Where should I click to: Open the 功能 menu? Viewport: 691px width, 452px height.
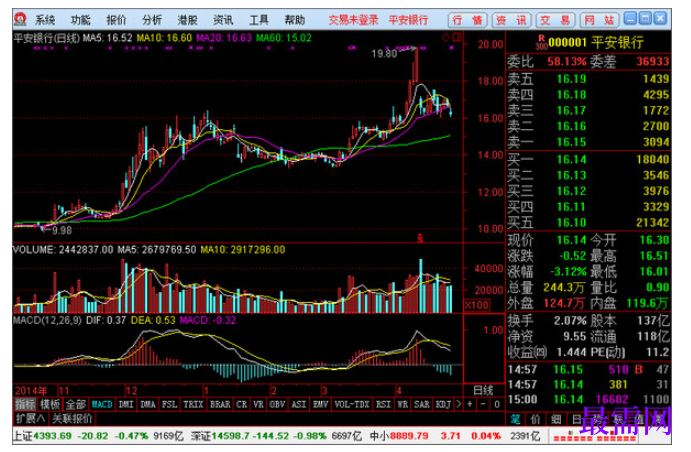(x=81, y=20)
